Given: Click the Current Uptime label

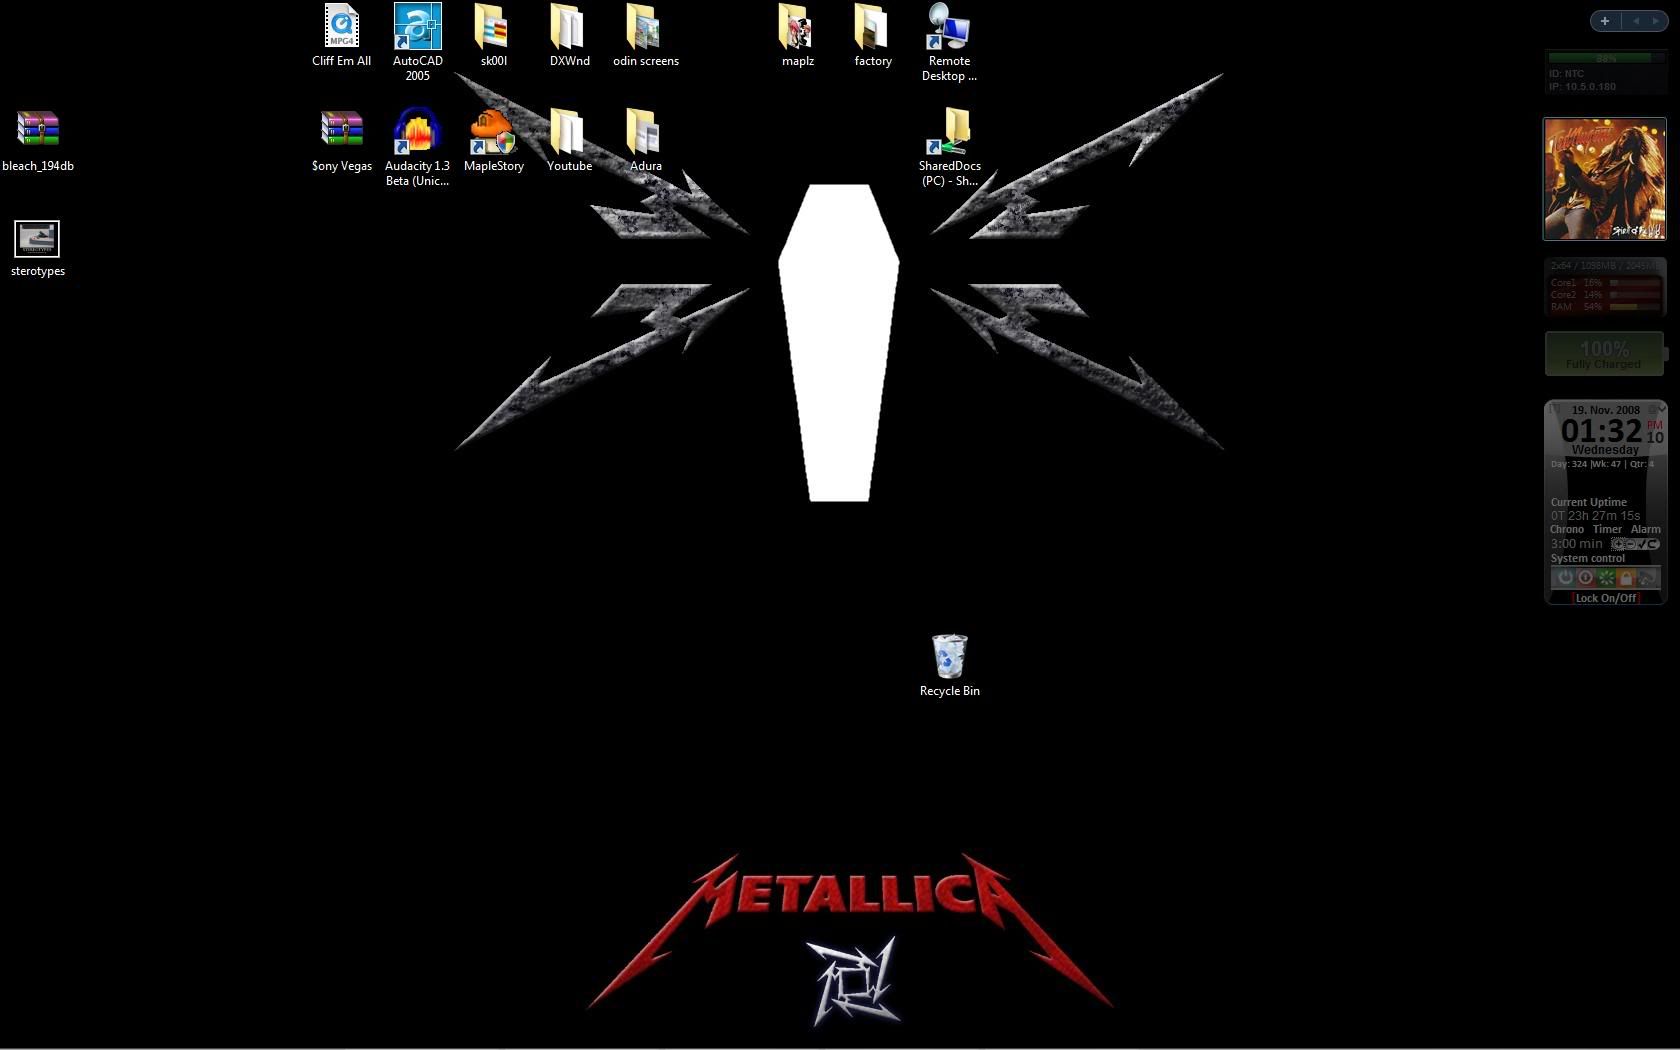Looking at the screenshot, I should click(1589, 502).
